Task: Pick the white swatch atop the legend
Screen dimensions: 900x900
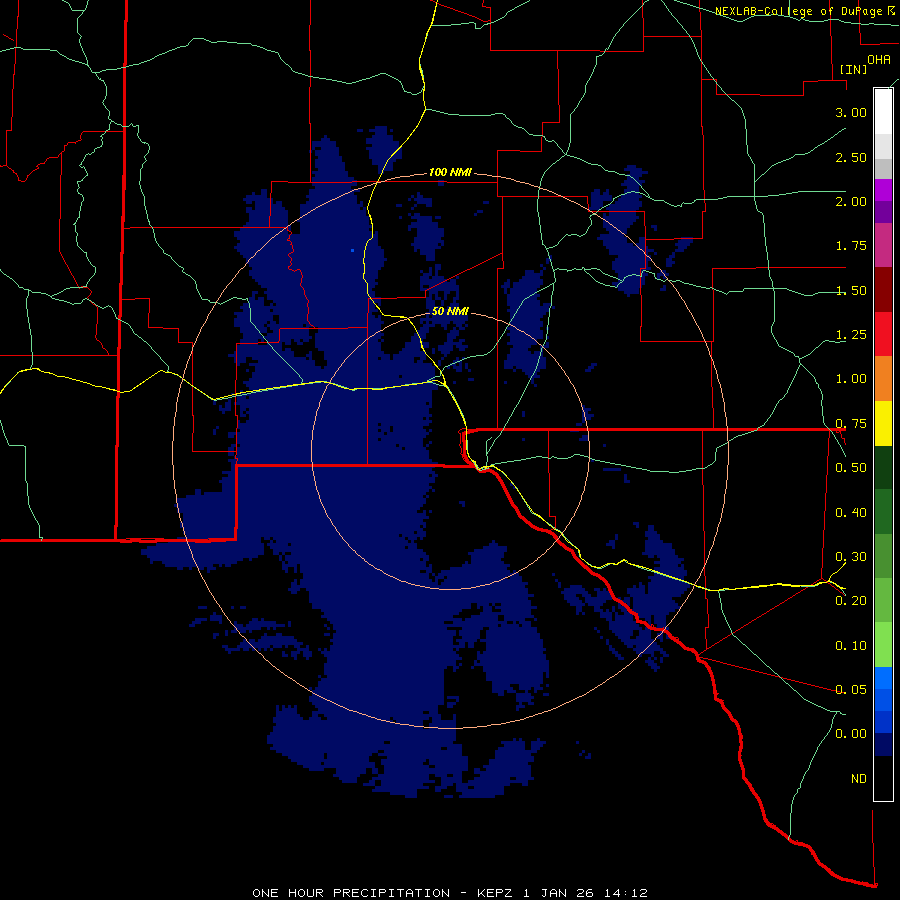Action: point(883,111)
